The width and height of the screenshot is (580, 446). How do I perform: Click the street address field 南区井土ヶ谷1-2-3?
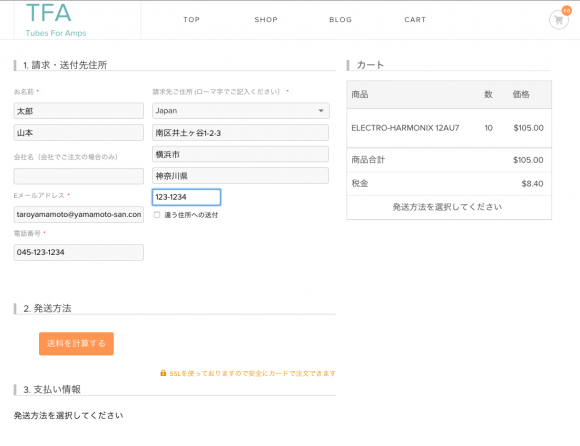point(240,133)
